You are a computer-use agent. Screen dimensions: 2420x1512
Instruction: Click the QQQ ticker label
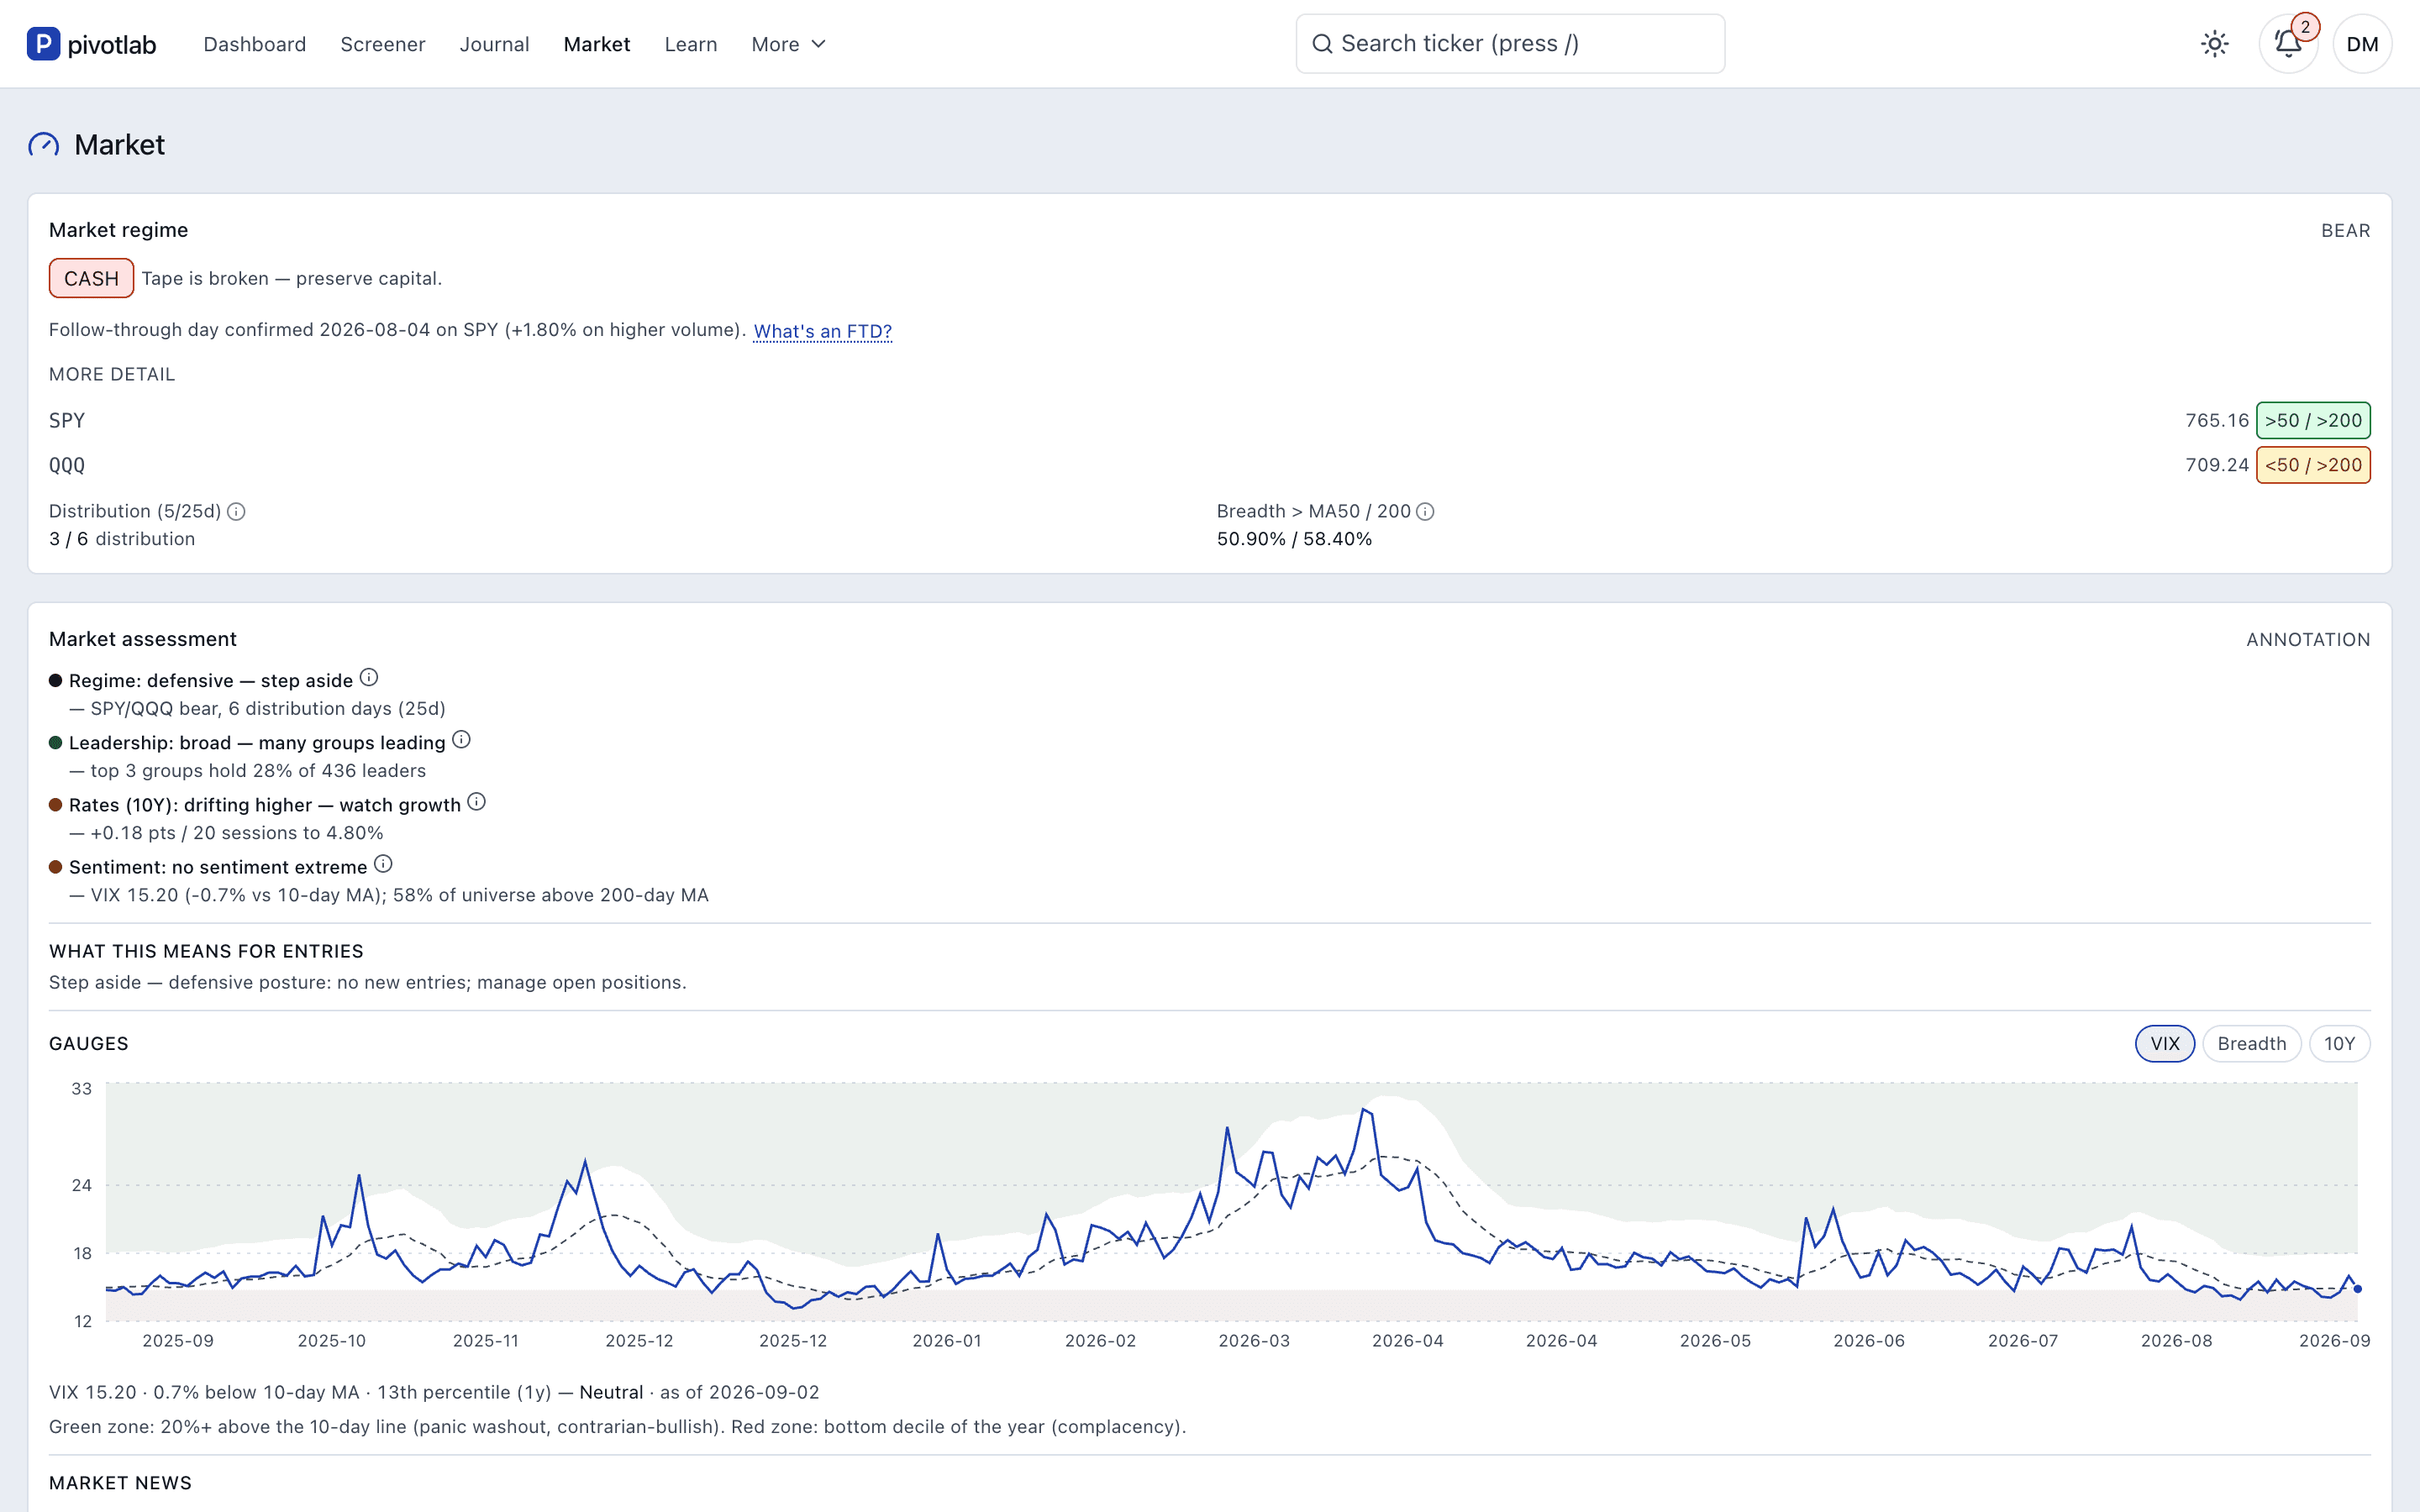point(67,465)
